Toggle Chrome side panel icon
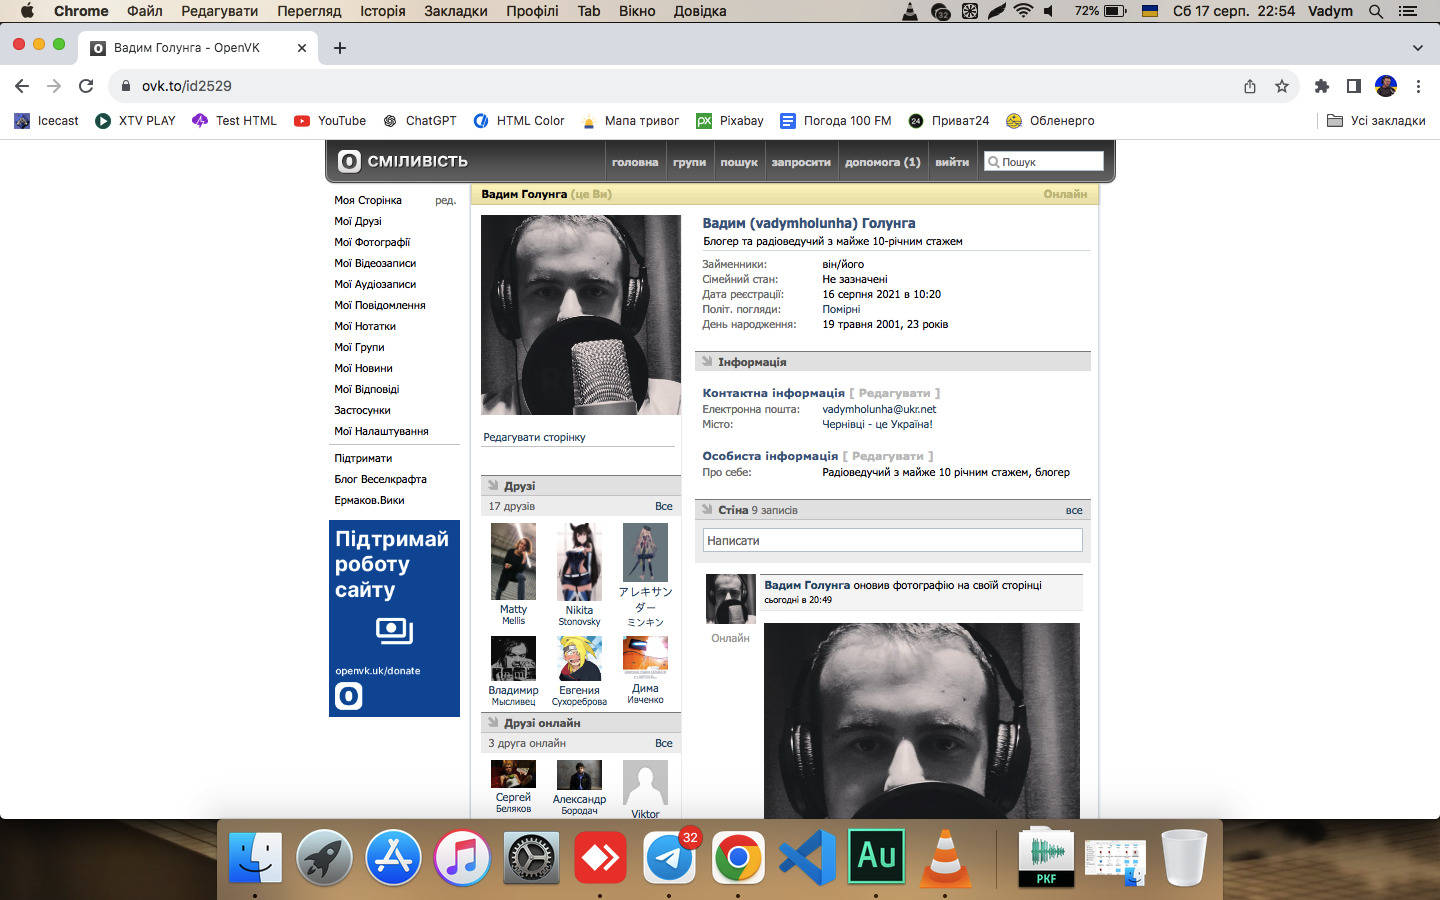The width and height of the screenshot is (1440, 900). [x=1353, y=86]
